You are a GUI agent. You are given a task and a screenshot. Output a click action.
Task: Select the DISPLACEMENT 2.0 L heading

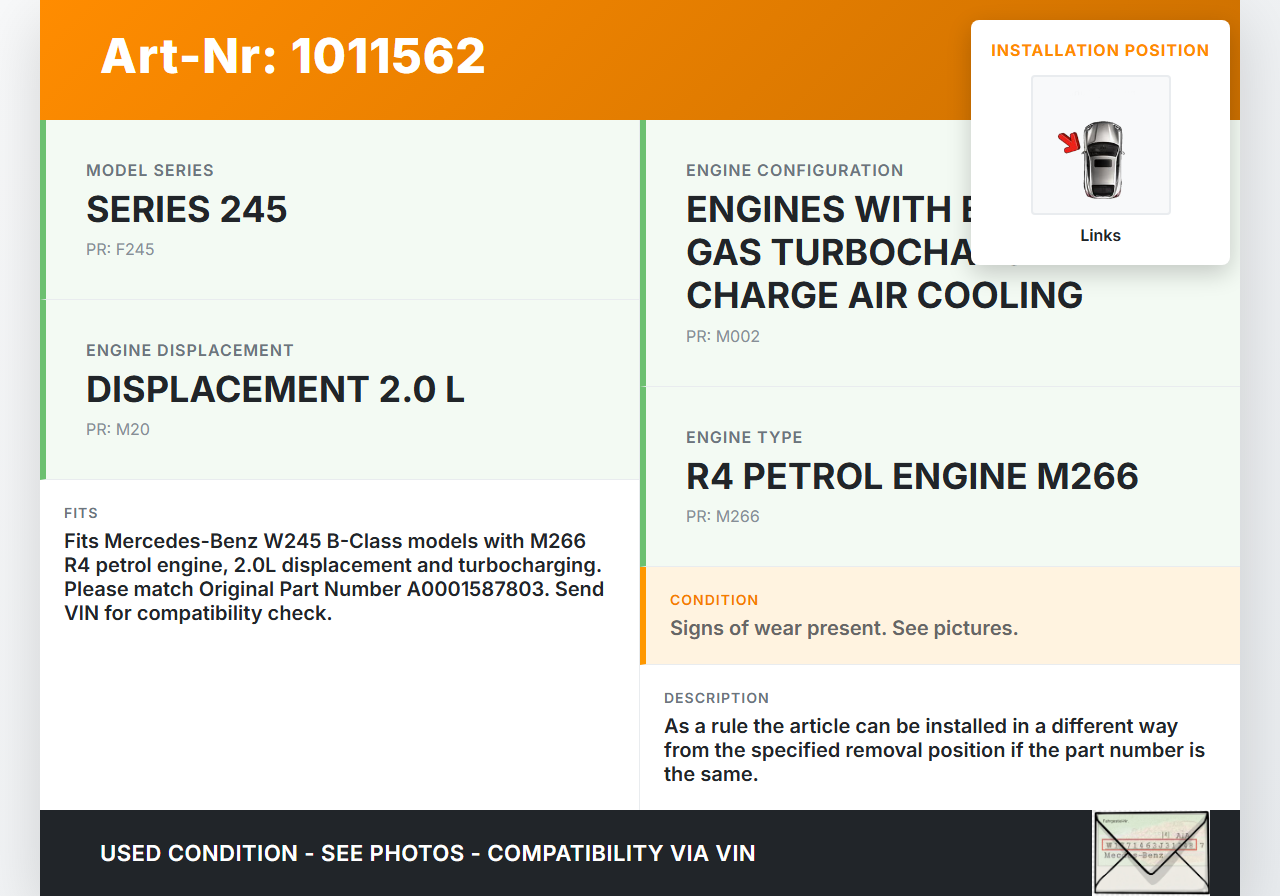click(x=275, y=389)
